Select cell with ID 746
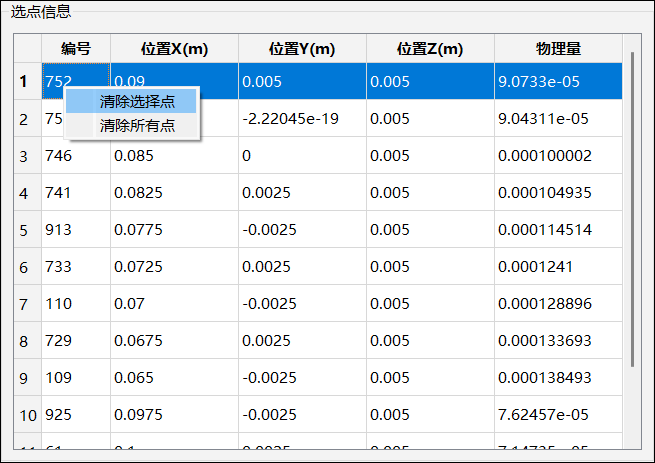Image resolution: width=655 pixels, height=463 pixels. 76,156
